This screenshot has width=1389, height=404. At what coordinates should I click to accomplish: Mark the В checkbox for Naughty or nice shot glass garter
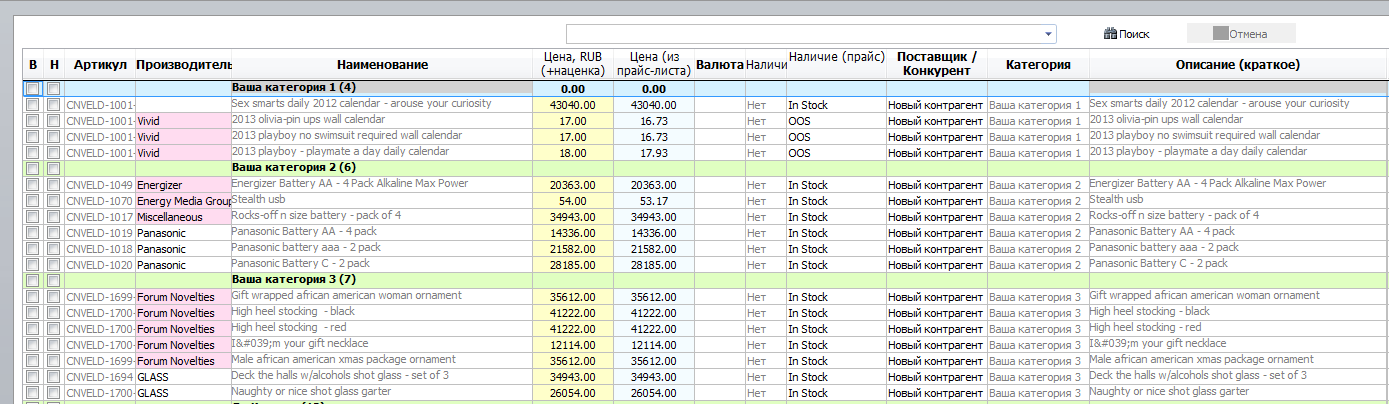point(33,393)
